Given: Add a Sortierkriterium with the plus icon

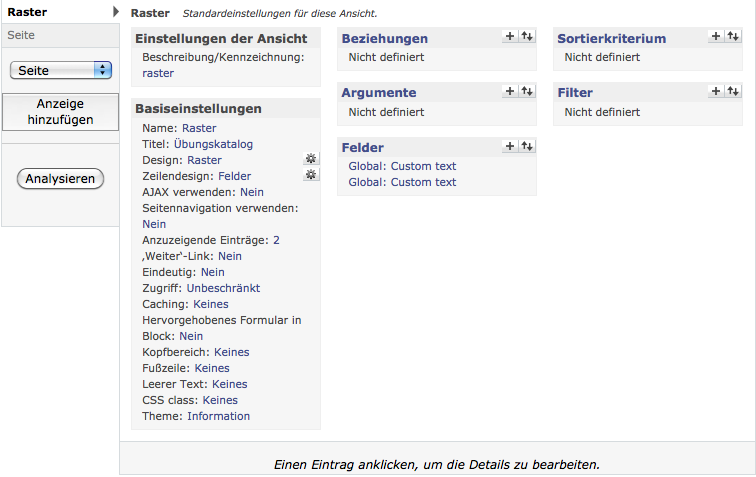Looking at the screenshot, I should [716, 36].
